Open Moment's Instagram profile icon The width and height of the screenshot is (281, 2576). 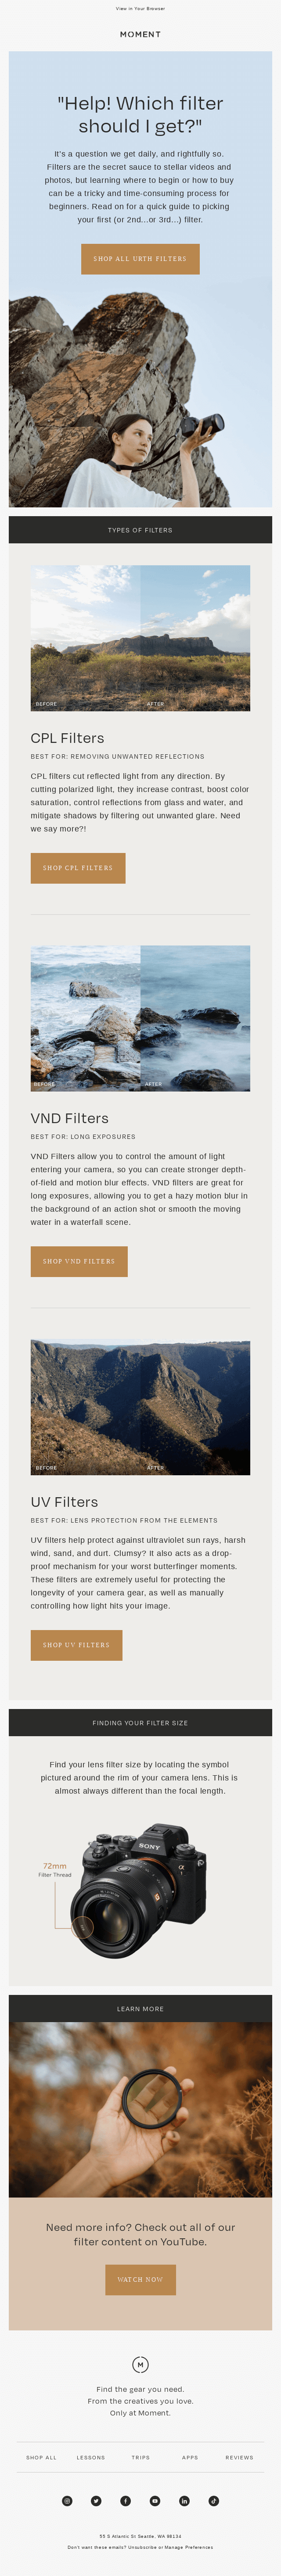pos(67,2500)
